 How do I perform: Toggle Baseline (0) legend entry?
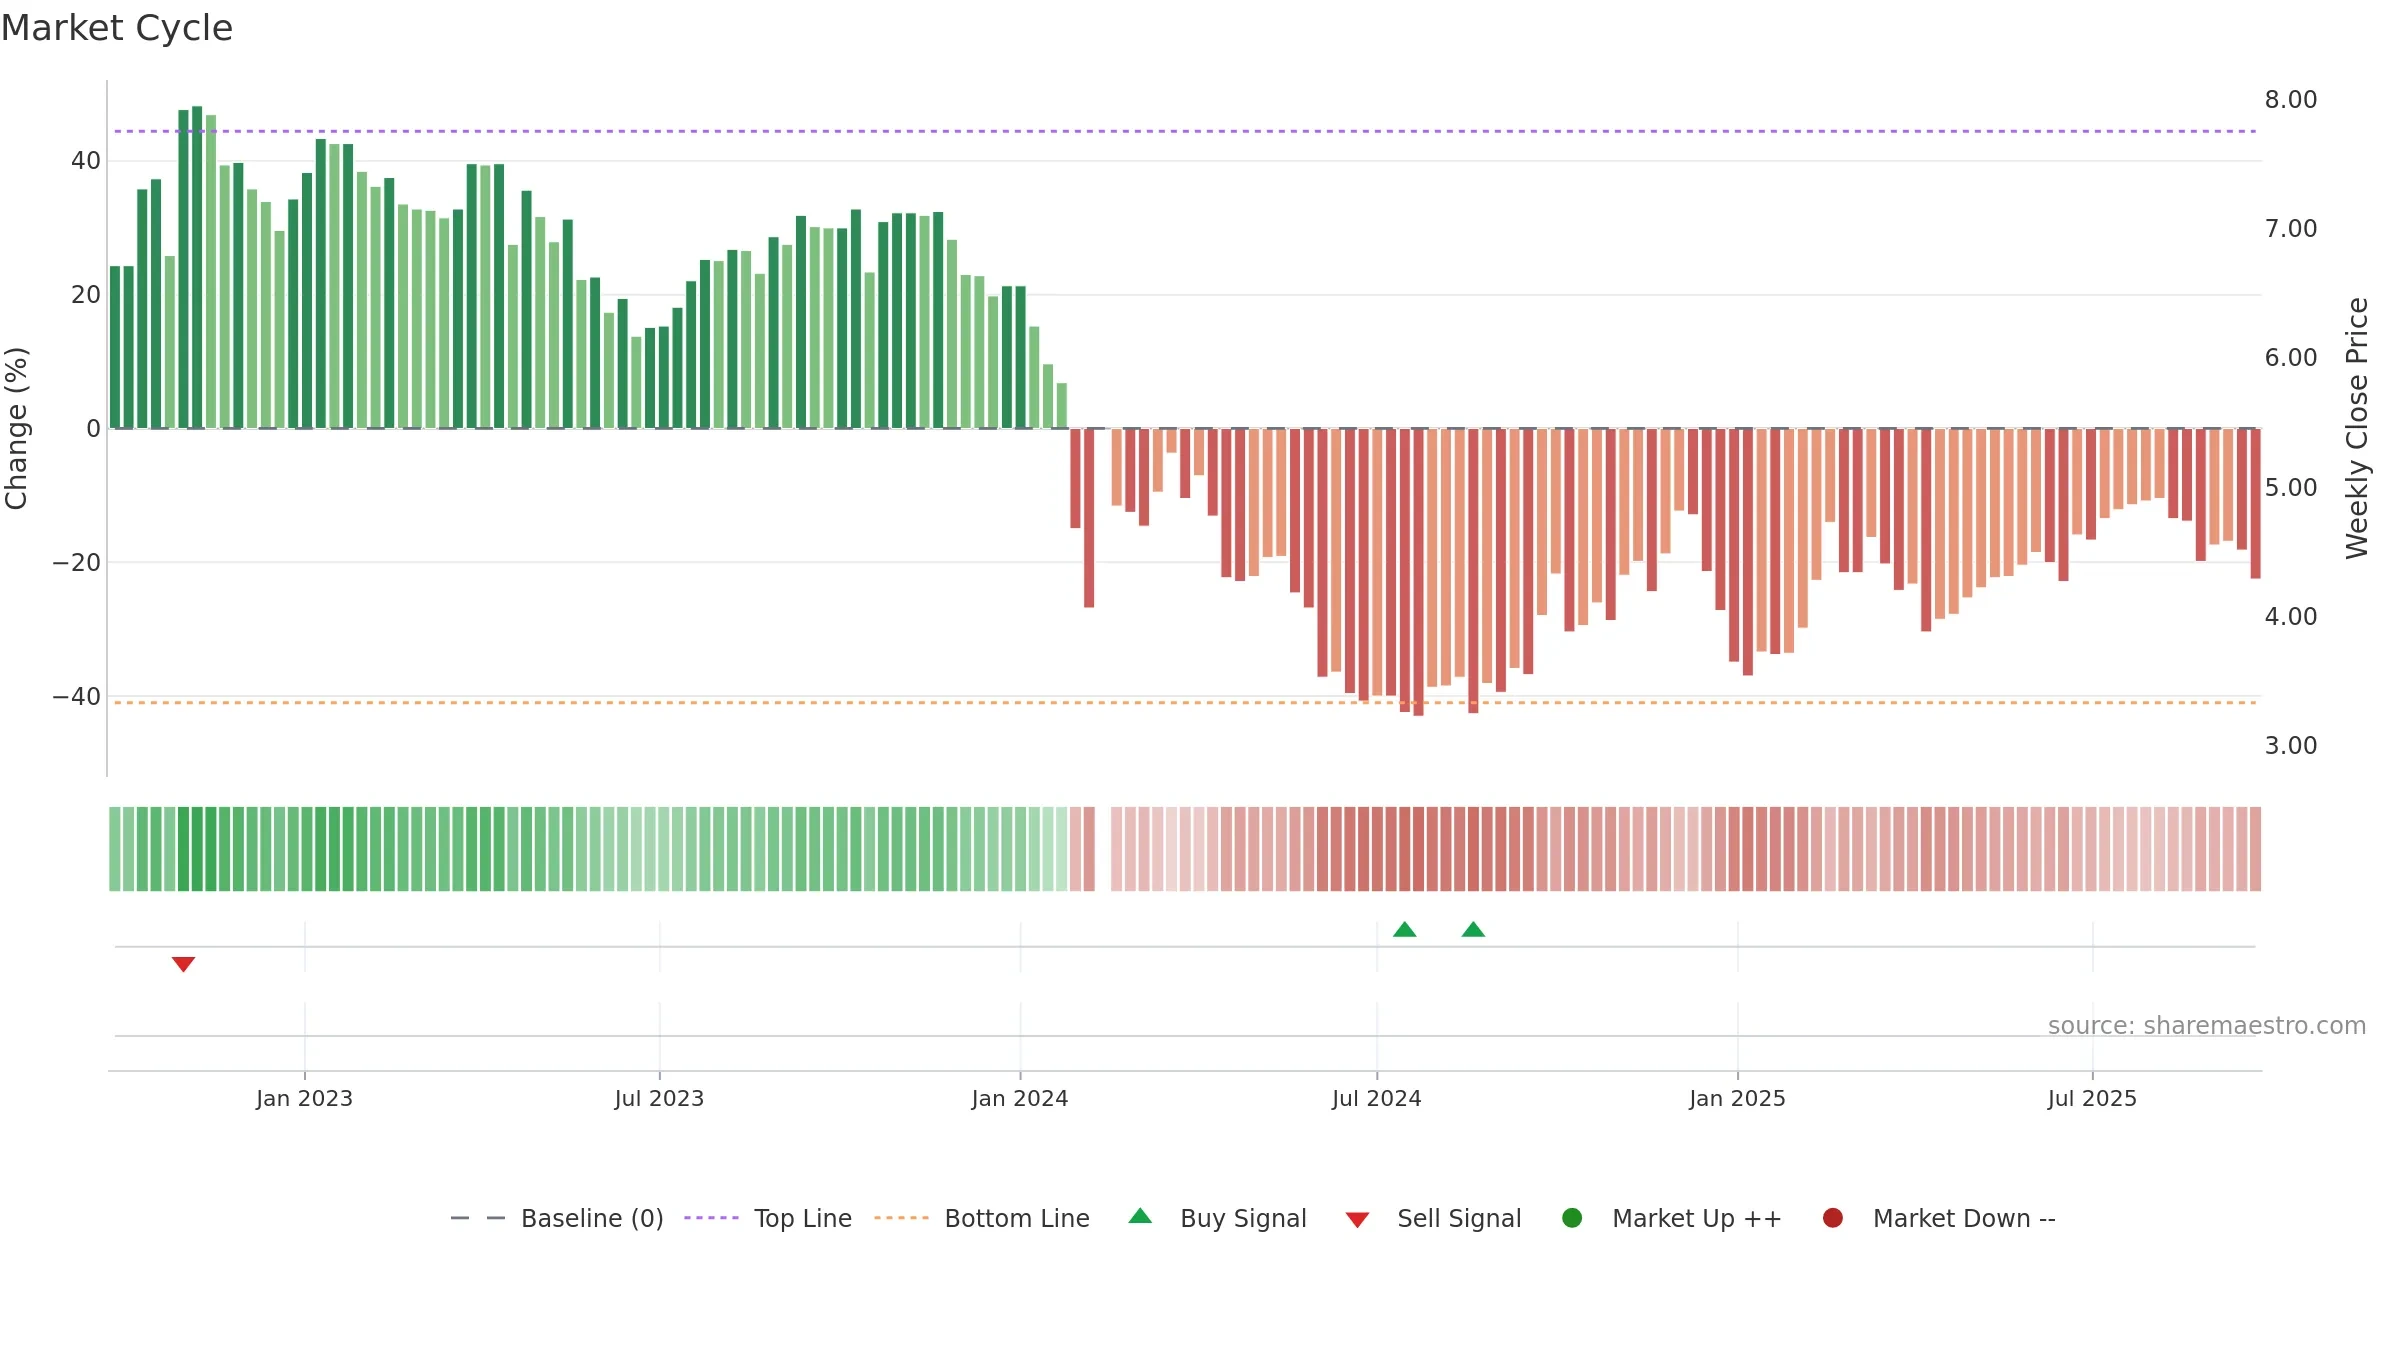(x=557, y=1218)
